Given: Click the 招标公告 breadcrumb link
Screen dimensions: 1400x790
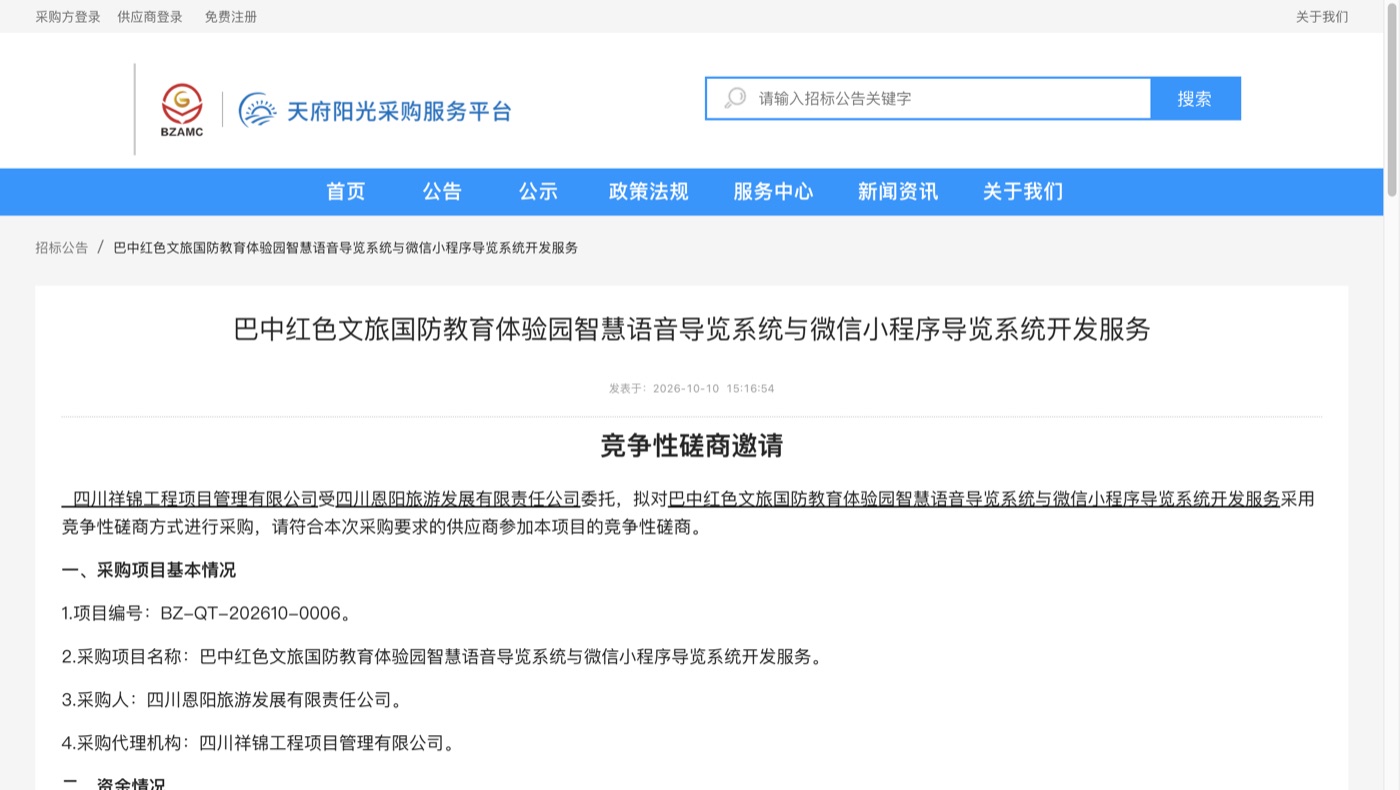Looking at the screenshot, I should tap(62, 247).
